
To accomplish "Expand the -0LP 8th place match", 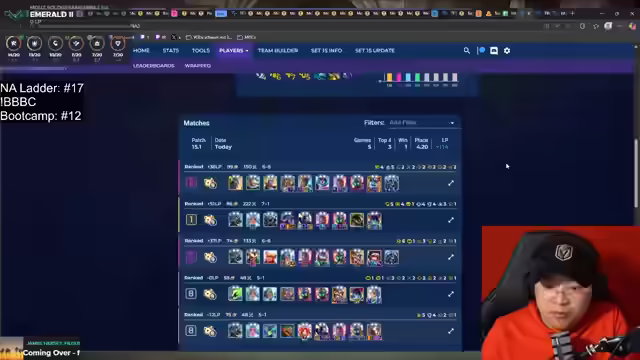I will tap(451, 294).
